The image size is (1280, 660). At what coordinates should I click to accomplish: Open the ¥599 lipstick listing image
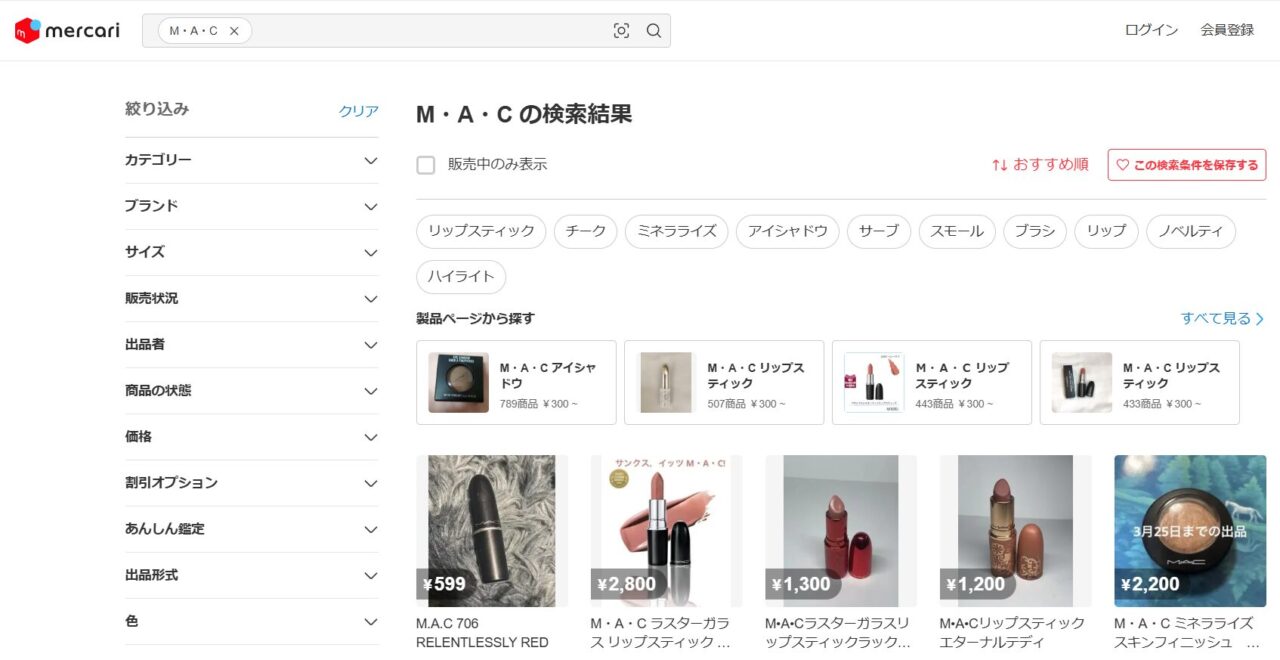point(492,531)
